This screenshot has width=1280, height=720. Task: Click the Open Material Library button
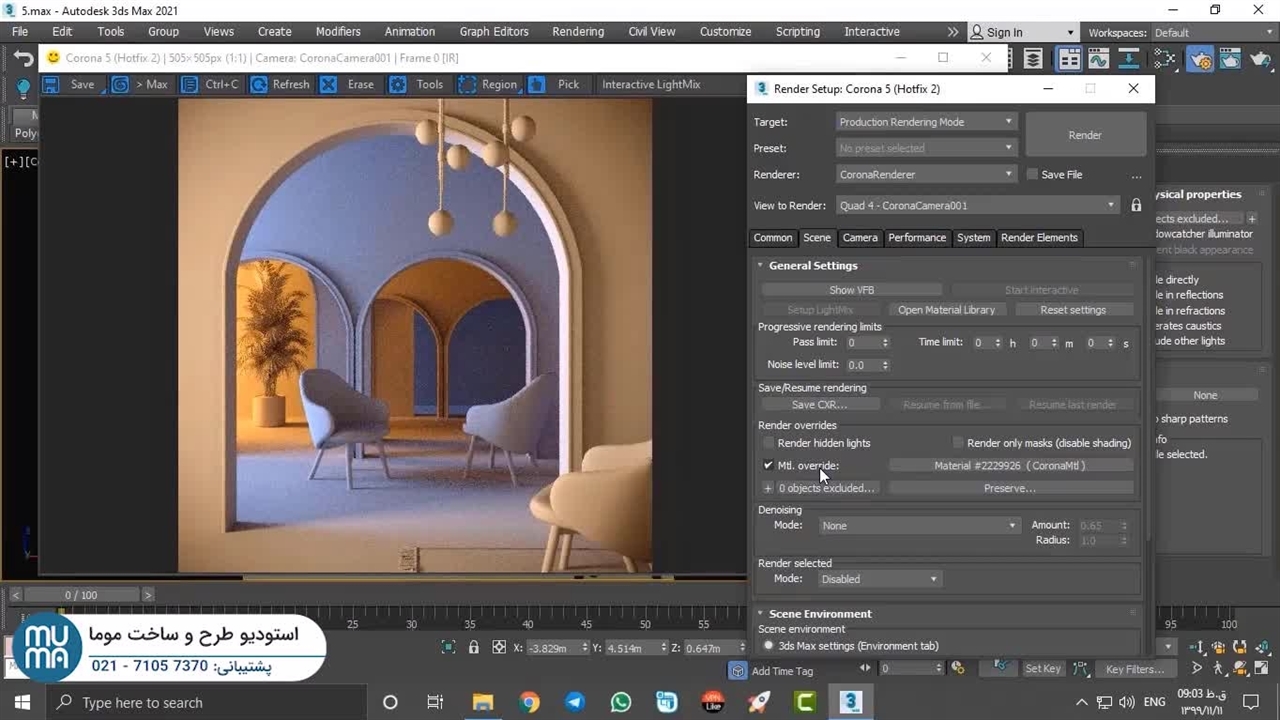[946, 310]
